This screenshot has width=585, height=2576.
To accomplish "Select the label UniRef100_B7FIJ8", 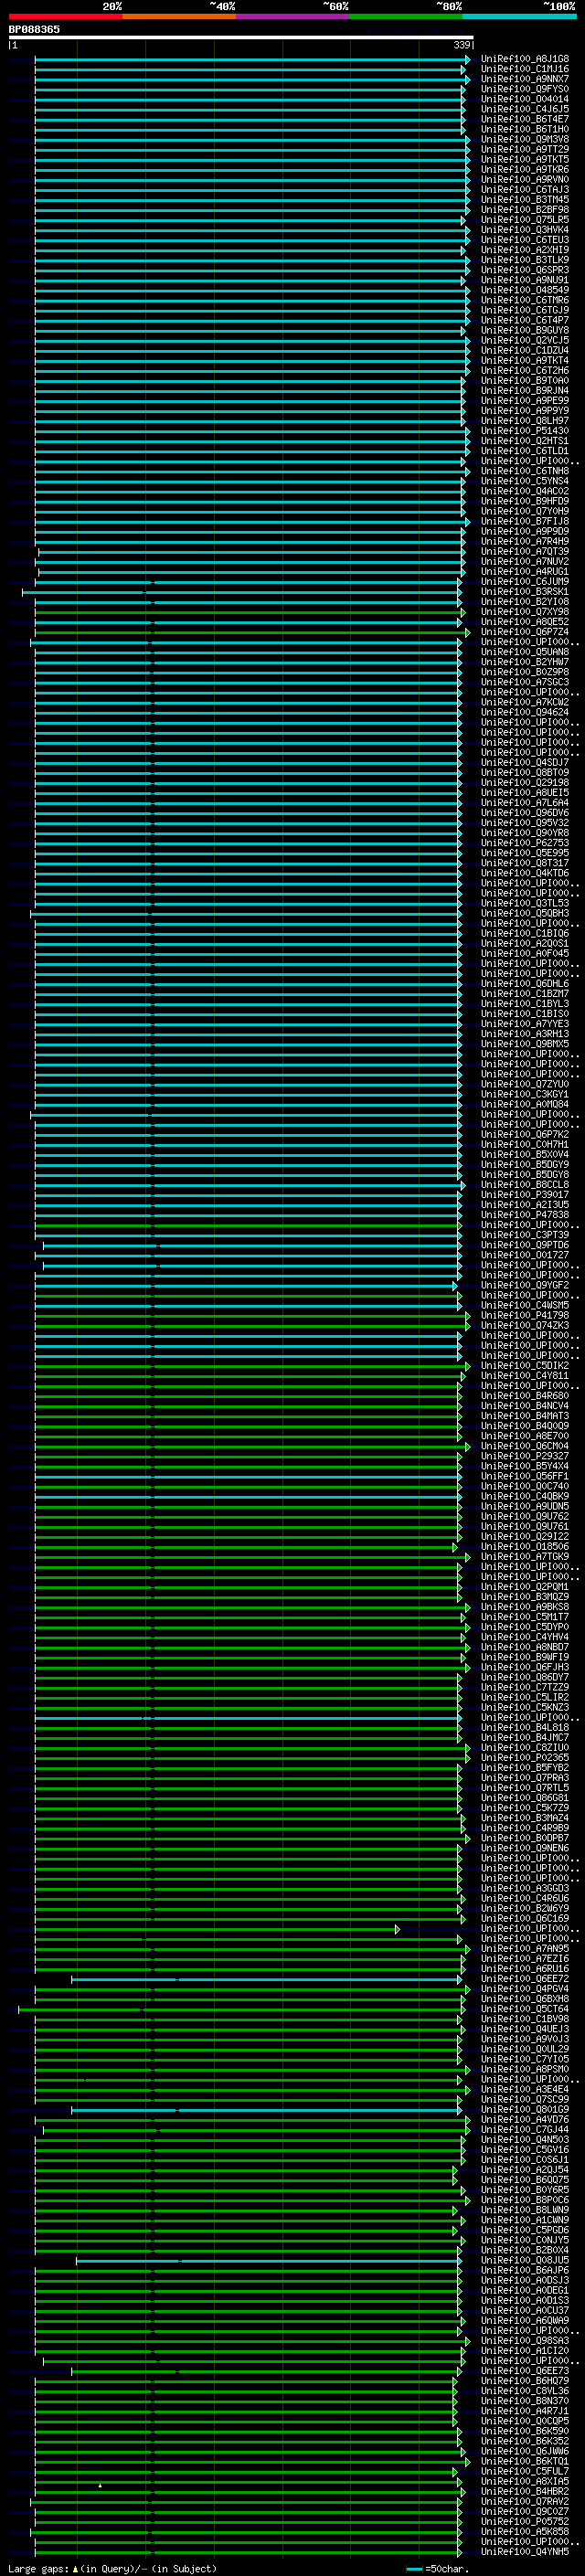I will point(525,521).
